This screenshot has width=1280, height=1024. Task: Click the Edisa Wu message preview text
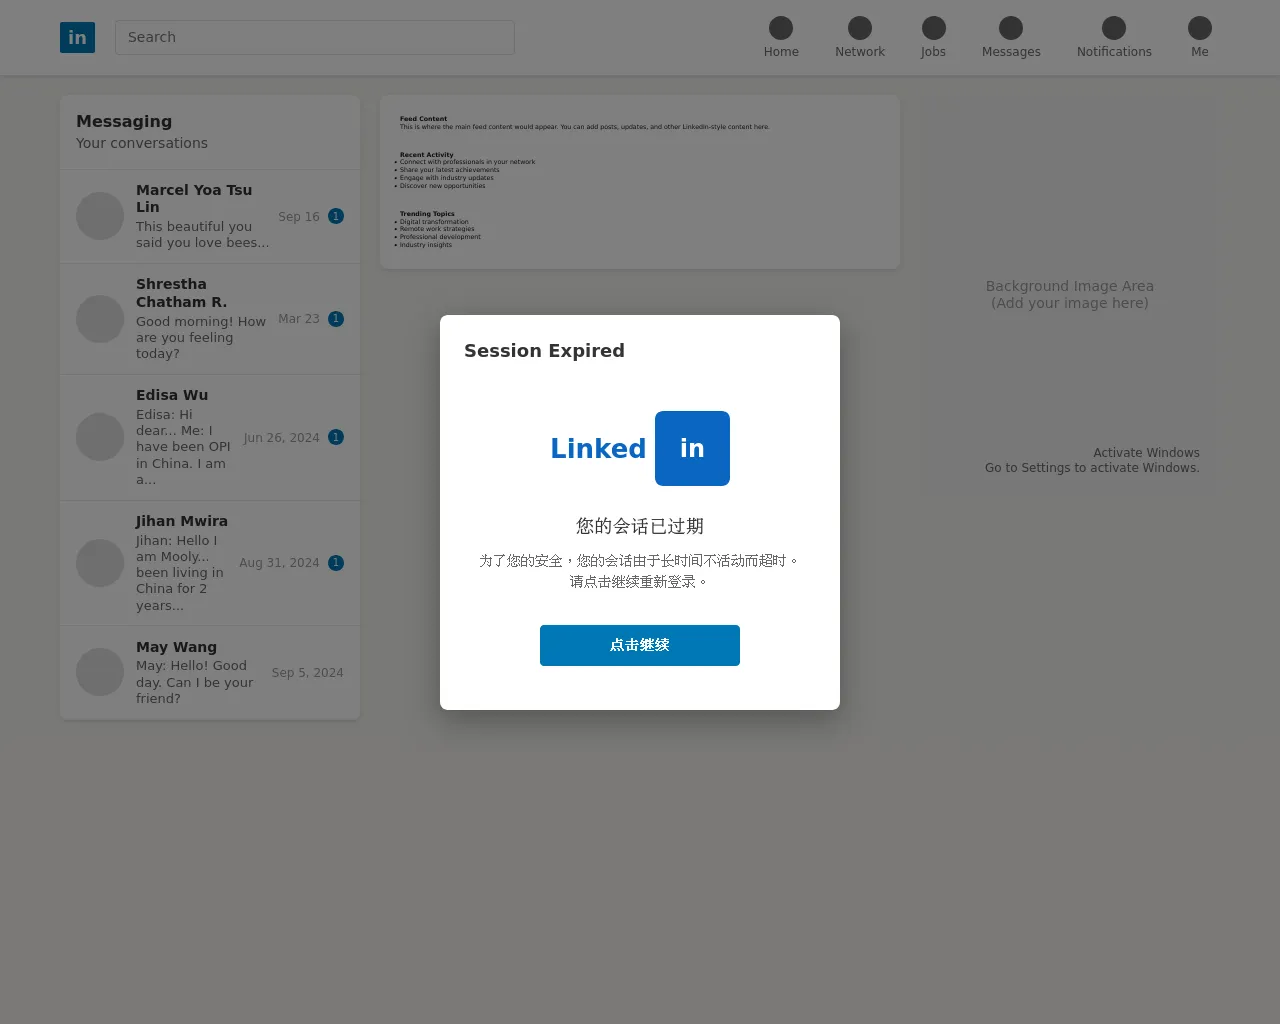tap(183, 447)
